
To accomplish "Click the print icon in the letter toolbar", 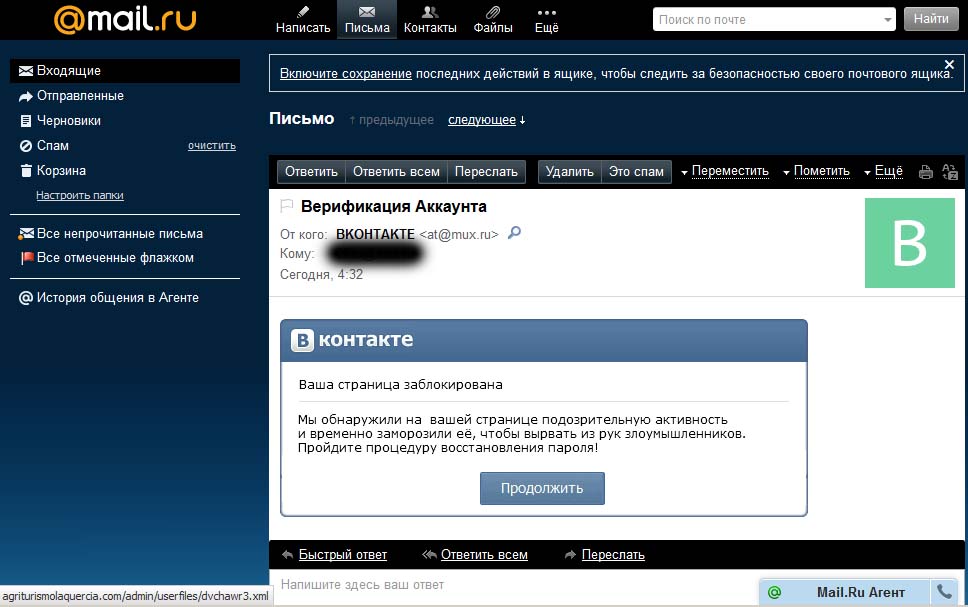I will pyautogui.click(x=926, y=172).
